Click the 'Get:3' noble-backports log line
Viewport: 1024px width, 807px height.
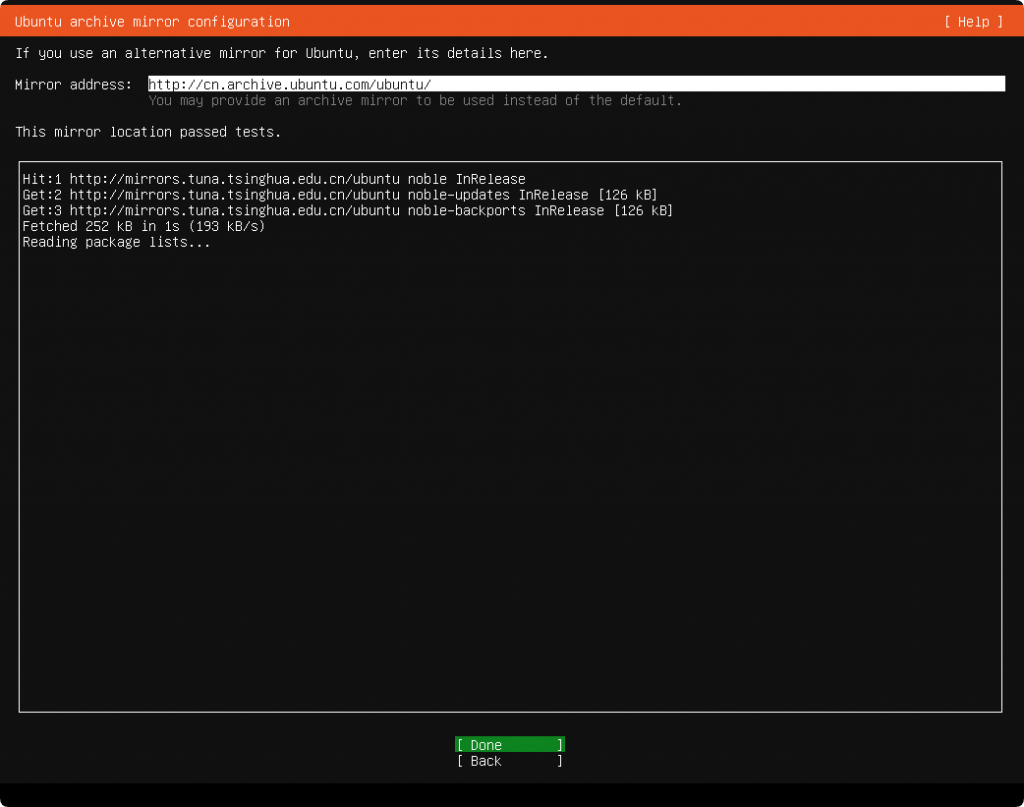pyautogui.click(x=347, y=210)
